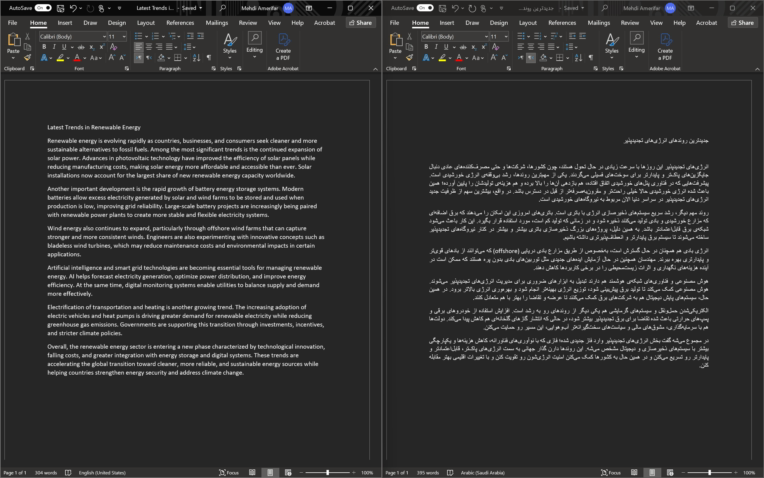Open the Styles gallery in the left window
The height and width of the screenshot is (478, 764).
[229, 46]
